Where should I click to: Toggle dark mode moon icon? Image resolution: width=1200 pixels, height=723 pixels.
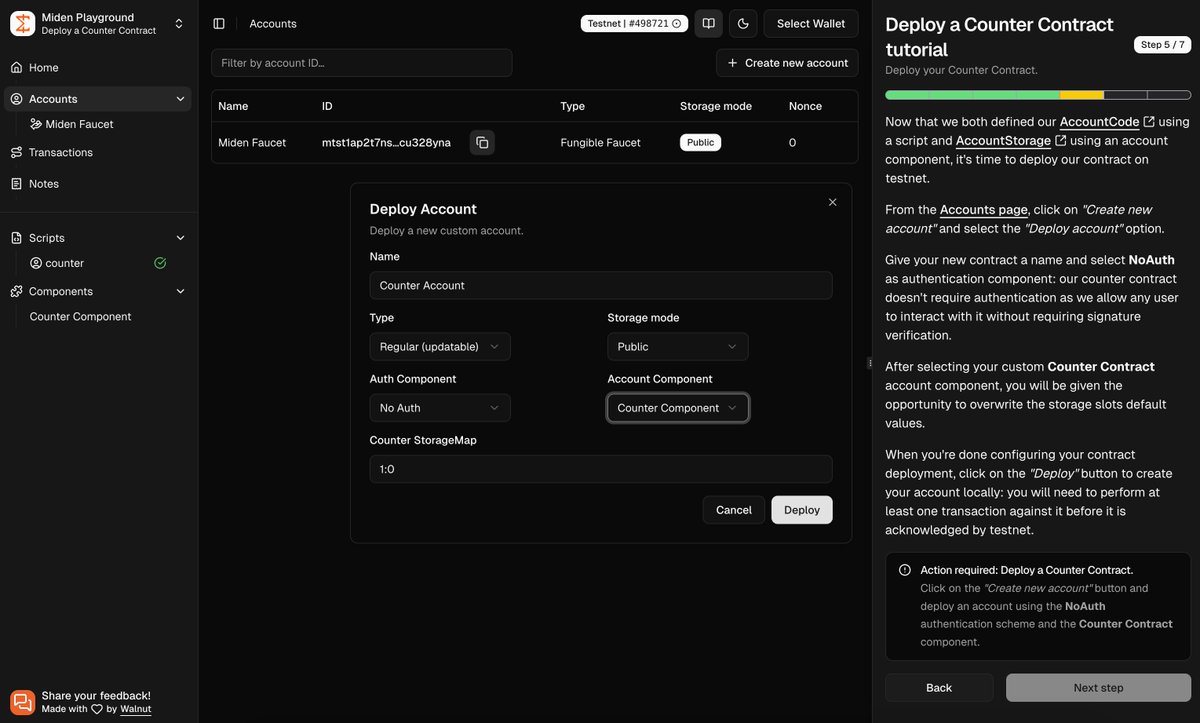pos(743,23)
